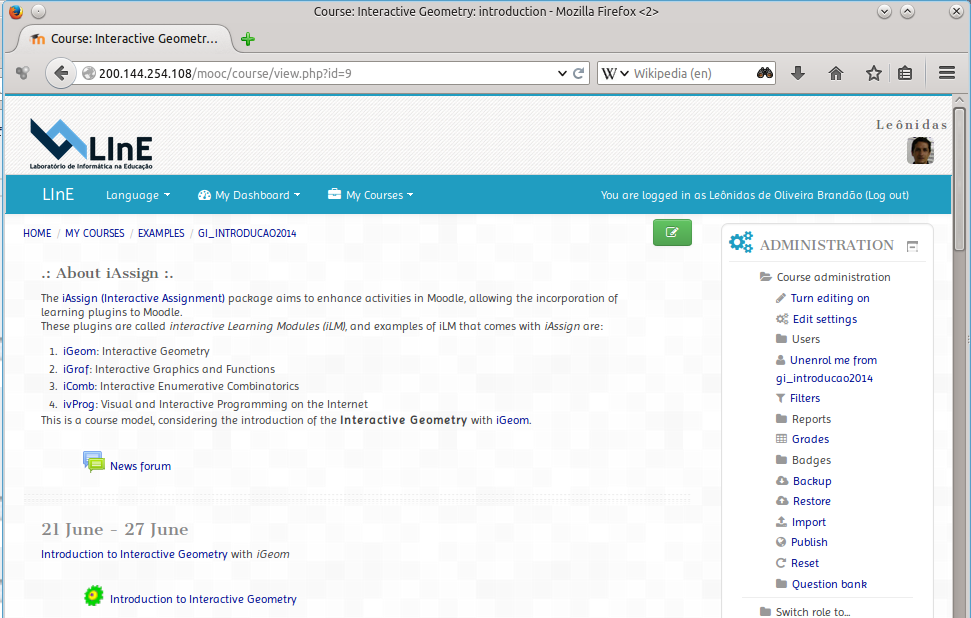Click the upload icon beside Import
971x618 pixels.
(x=782, y=522)
